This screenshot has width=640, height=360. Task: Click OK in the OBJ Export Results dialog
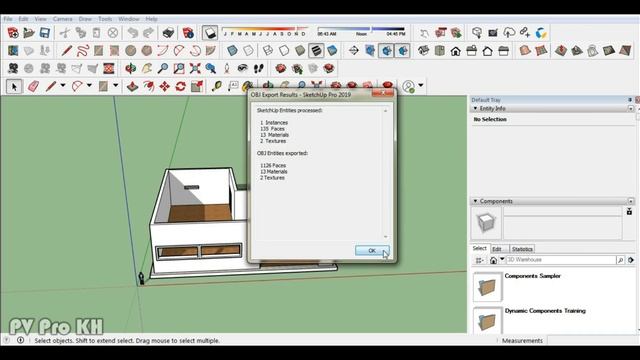click(372, 251)
